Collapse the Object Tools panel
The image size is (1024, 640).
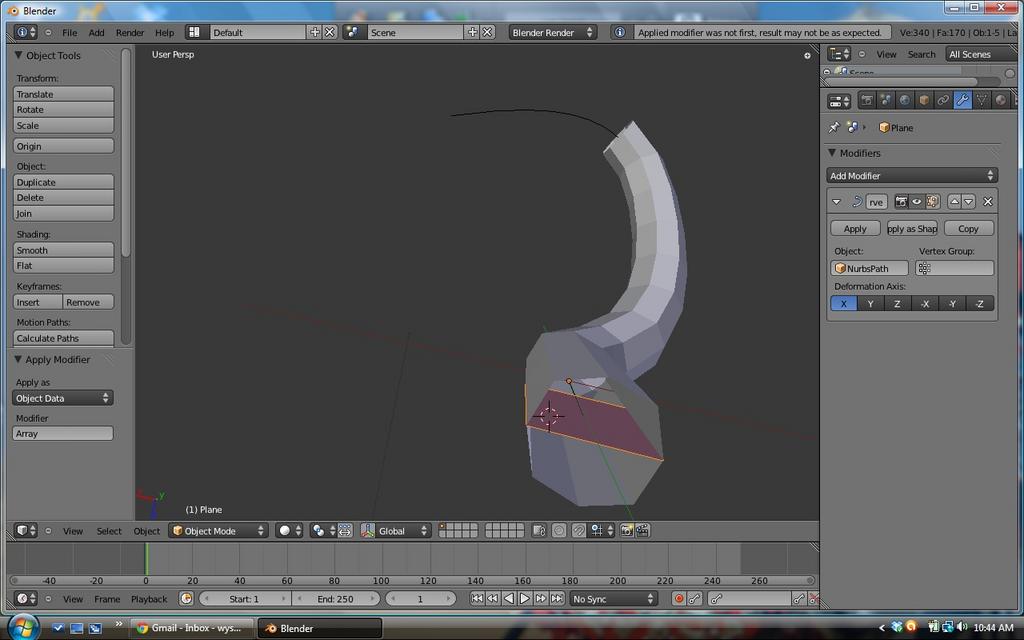click(x=18, y=56)
